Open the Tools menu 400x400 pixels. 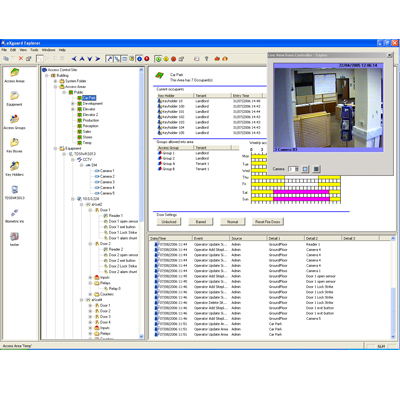click(34, 50)
